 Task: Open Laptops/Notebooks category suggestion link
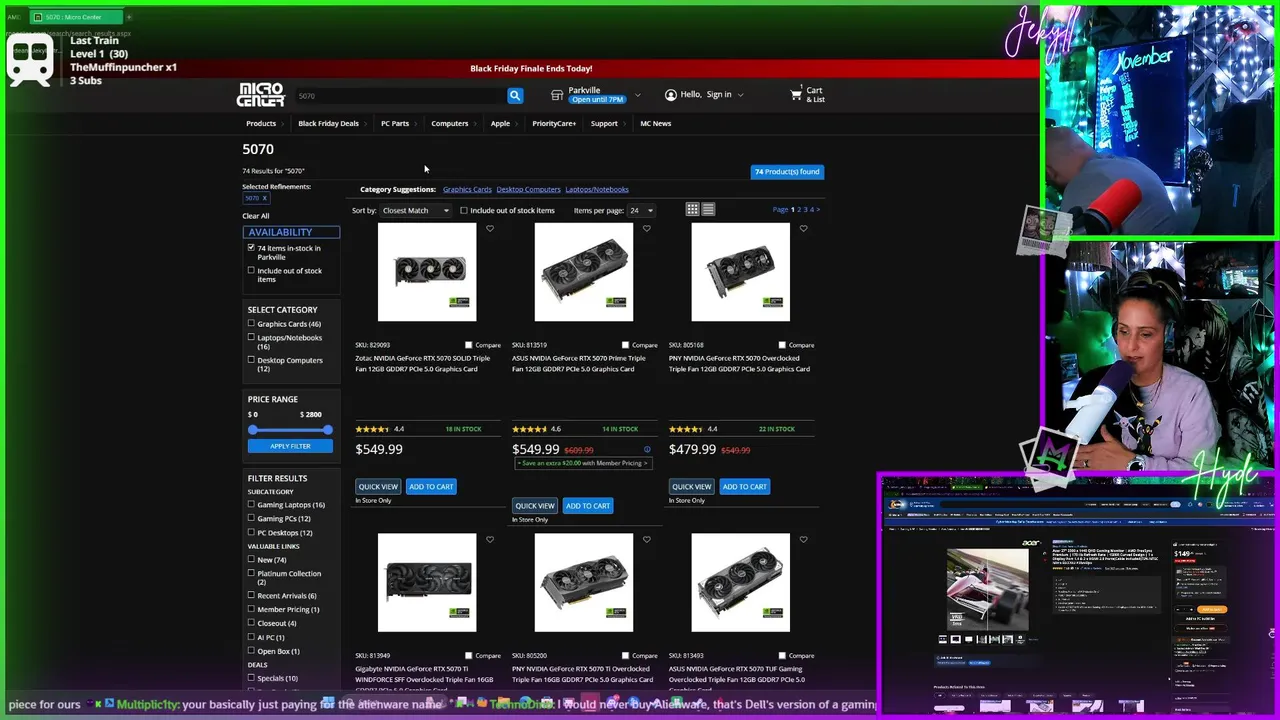point(597,189)
